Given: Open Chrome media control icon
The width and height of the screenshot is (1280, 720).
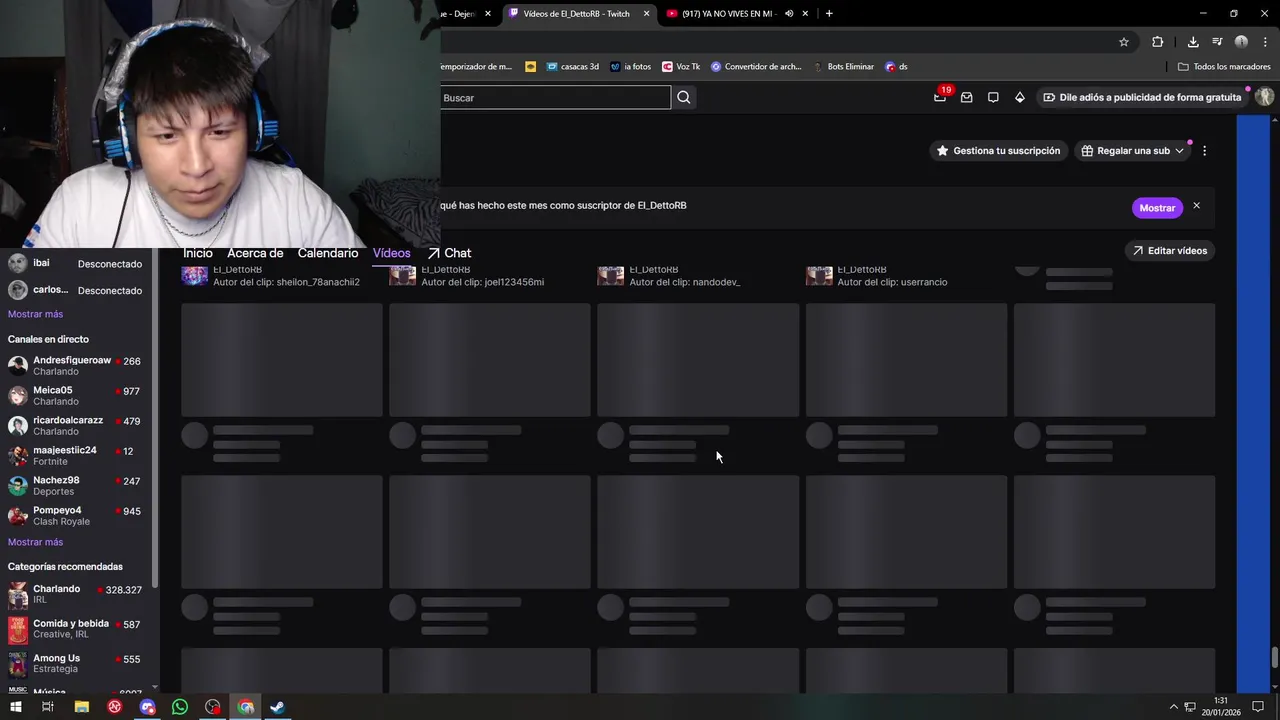Looking at the screenshot, I should coord(1217,42).
